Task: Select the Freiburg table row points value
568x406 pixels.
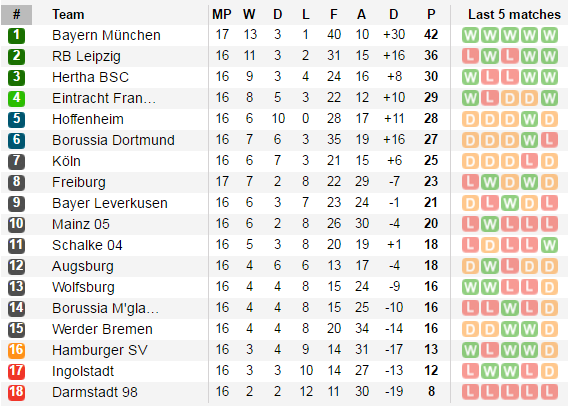Action: pyautogui.click(x=431, y=182)
